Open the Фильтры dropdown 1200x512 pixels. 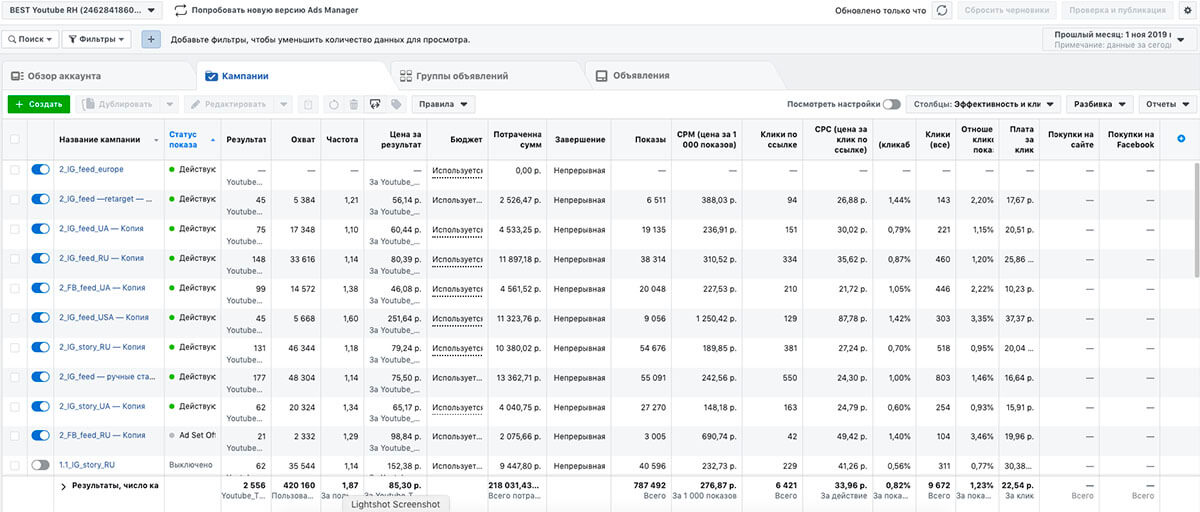point(97,40)
